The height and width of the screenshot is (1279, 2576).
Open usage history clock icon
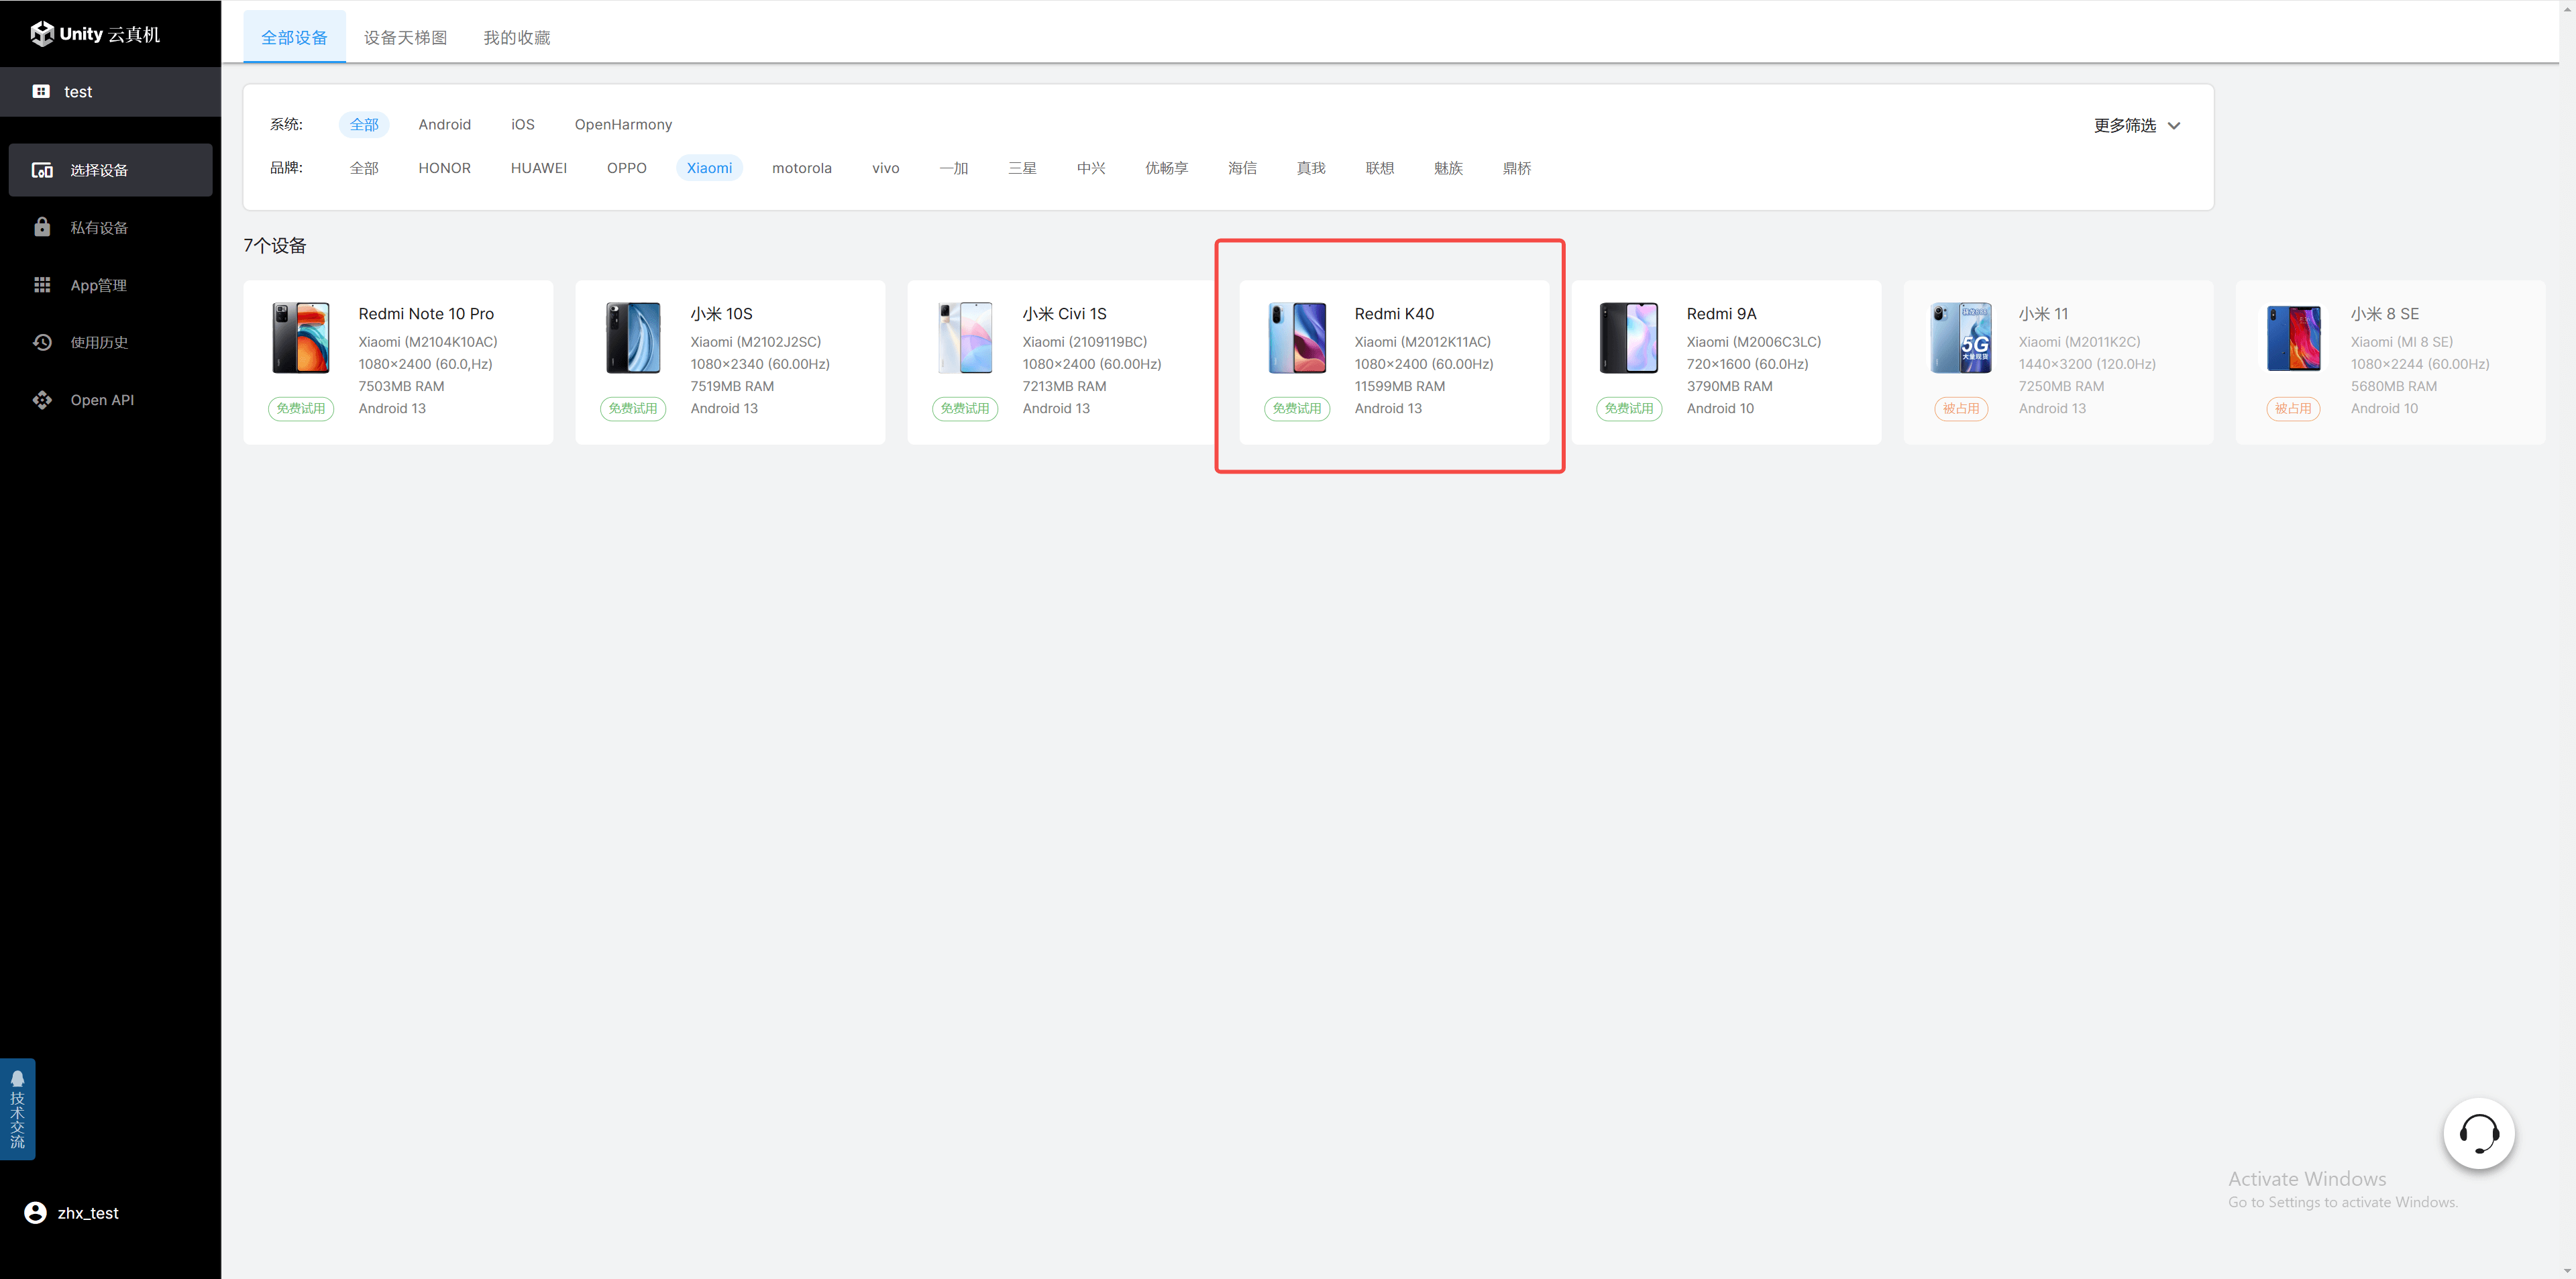pos(42,342)
